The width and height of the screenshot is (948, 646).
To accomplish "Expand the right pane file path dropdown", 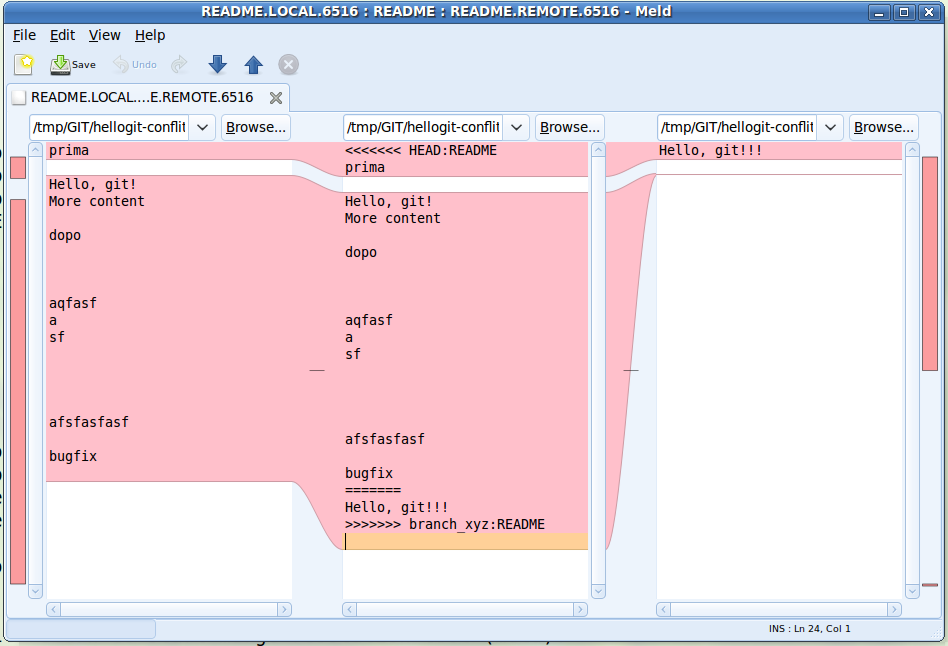I will [x=831, y=128].
